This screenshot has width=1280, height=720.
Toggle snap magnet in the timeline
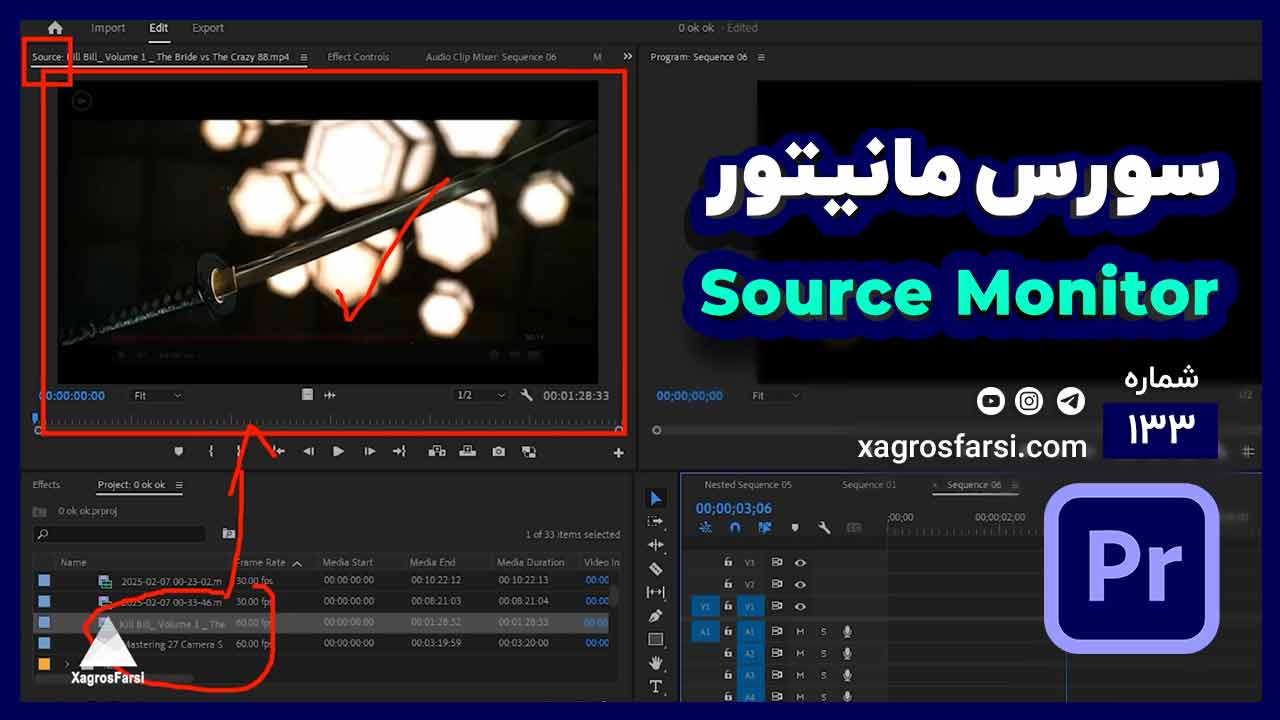[735, 528]
